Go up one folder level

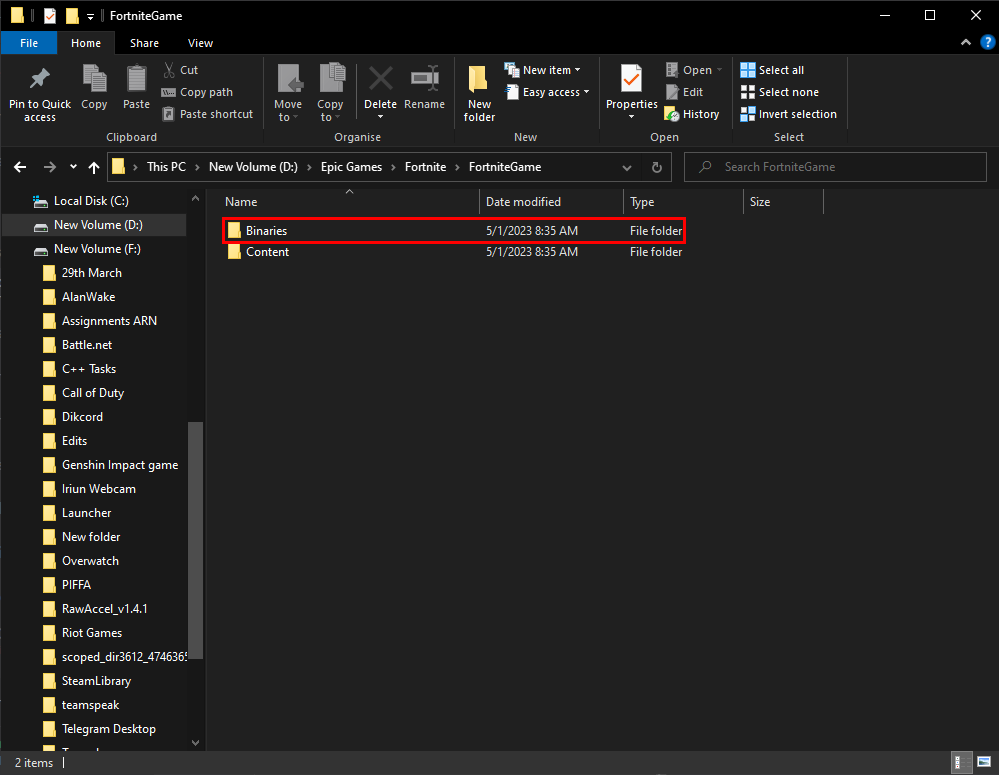click(x=94, y=167)
